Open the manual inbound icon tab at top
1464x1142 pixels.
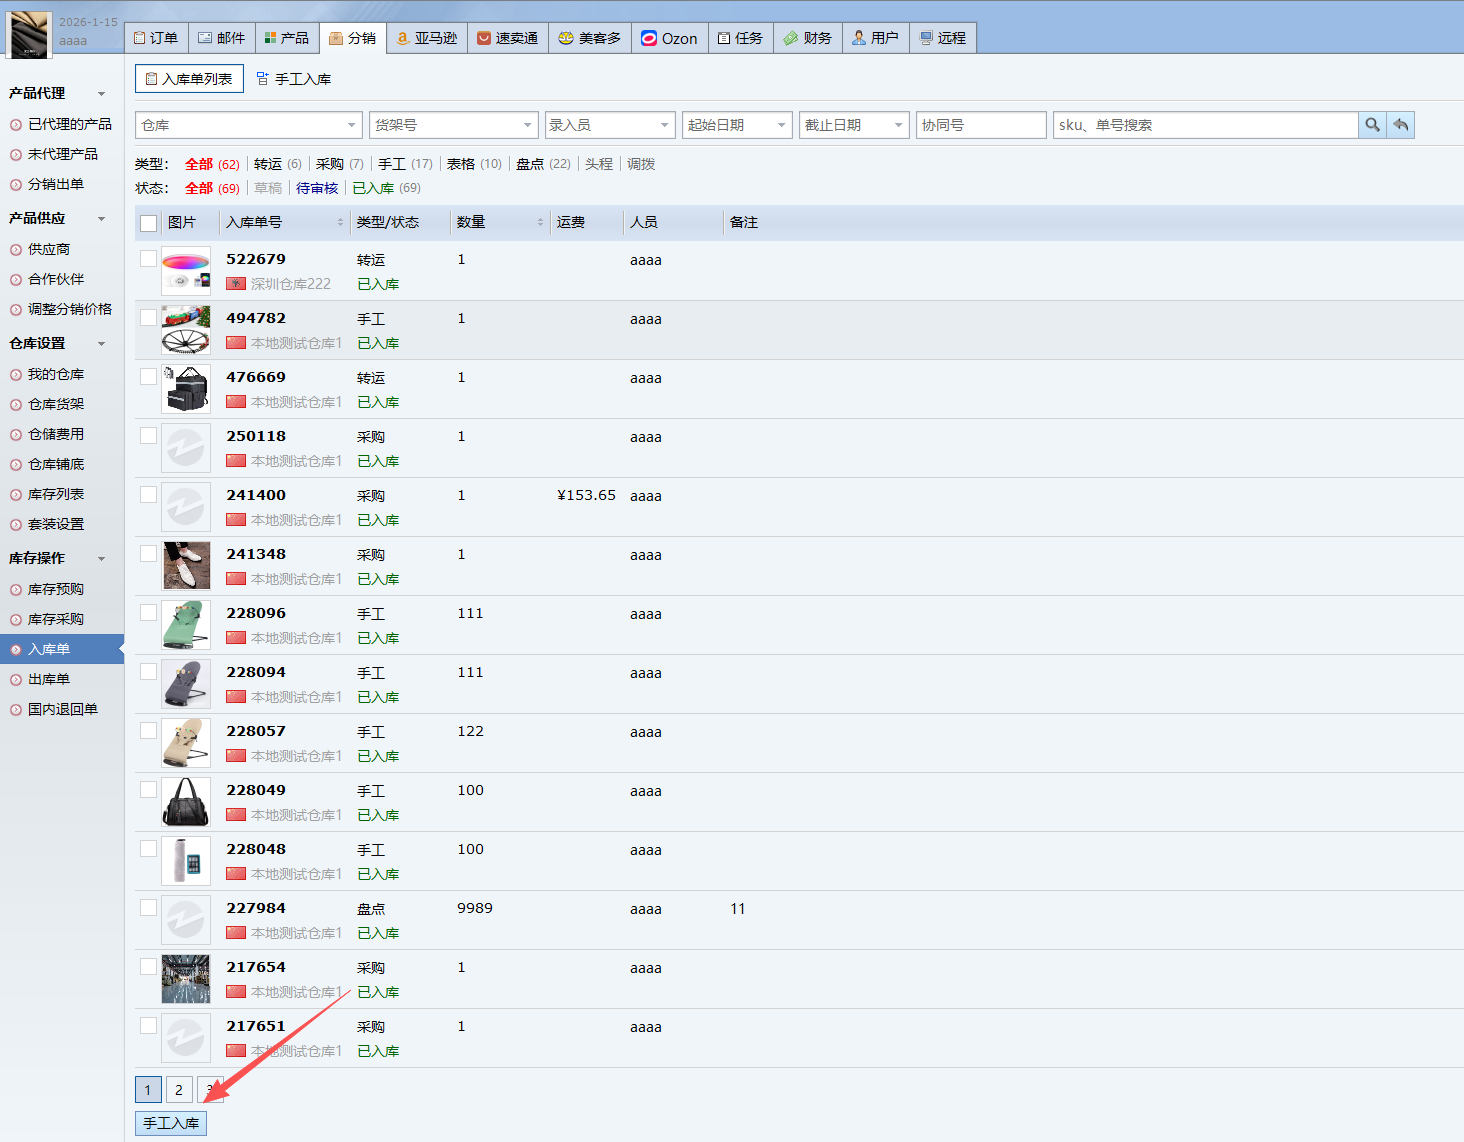(x=263, y=79)
